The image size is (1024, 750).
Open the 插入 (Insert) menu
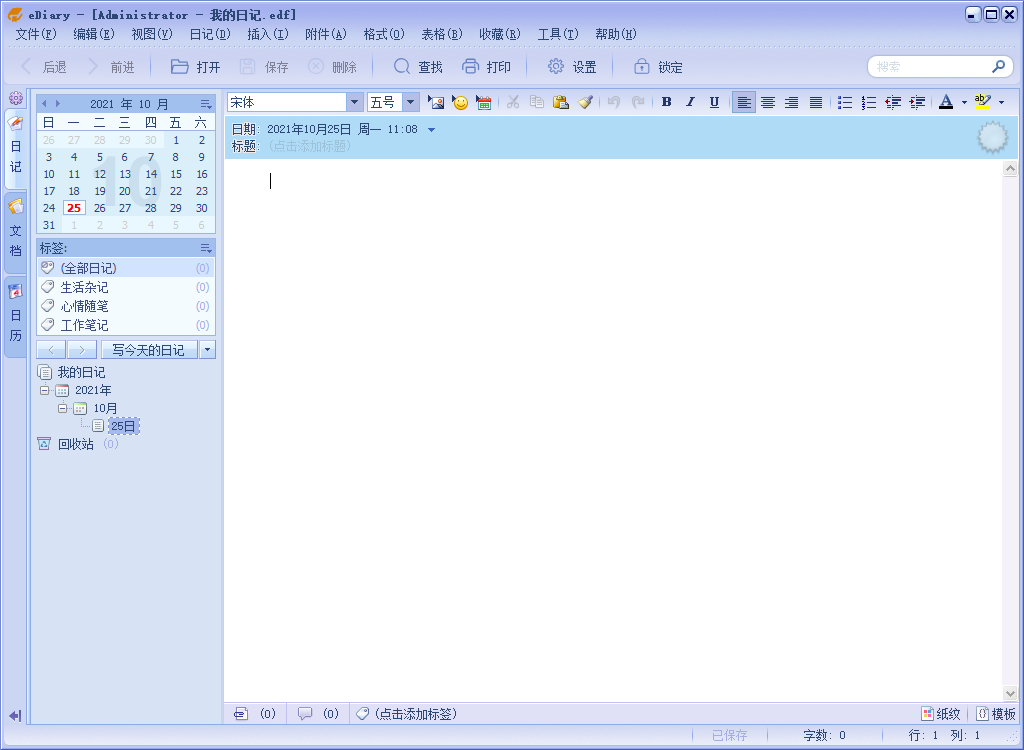267,34
